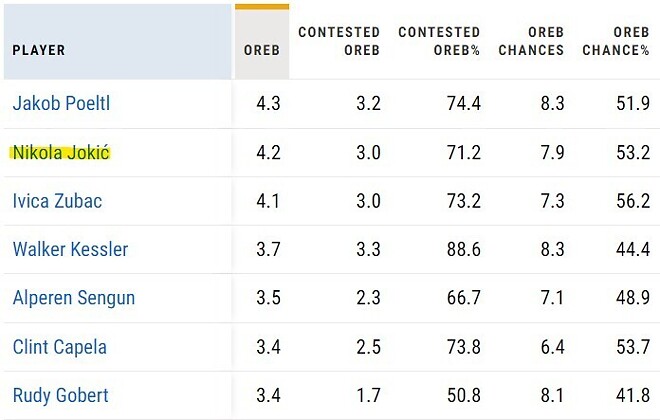Open Rudy Gobert's player page
660x420 pixels.
coord(59,396)
